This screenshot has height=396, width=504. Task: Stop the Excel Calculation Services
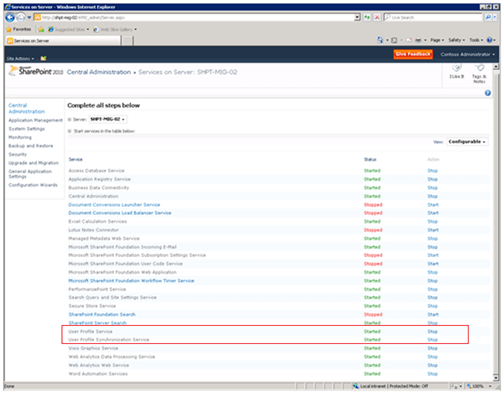[x=433, y=221]
